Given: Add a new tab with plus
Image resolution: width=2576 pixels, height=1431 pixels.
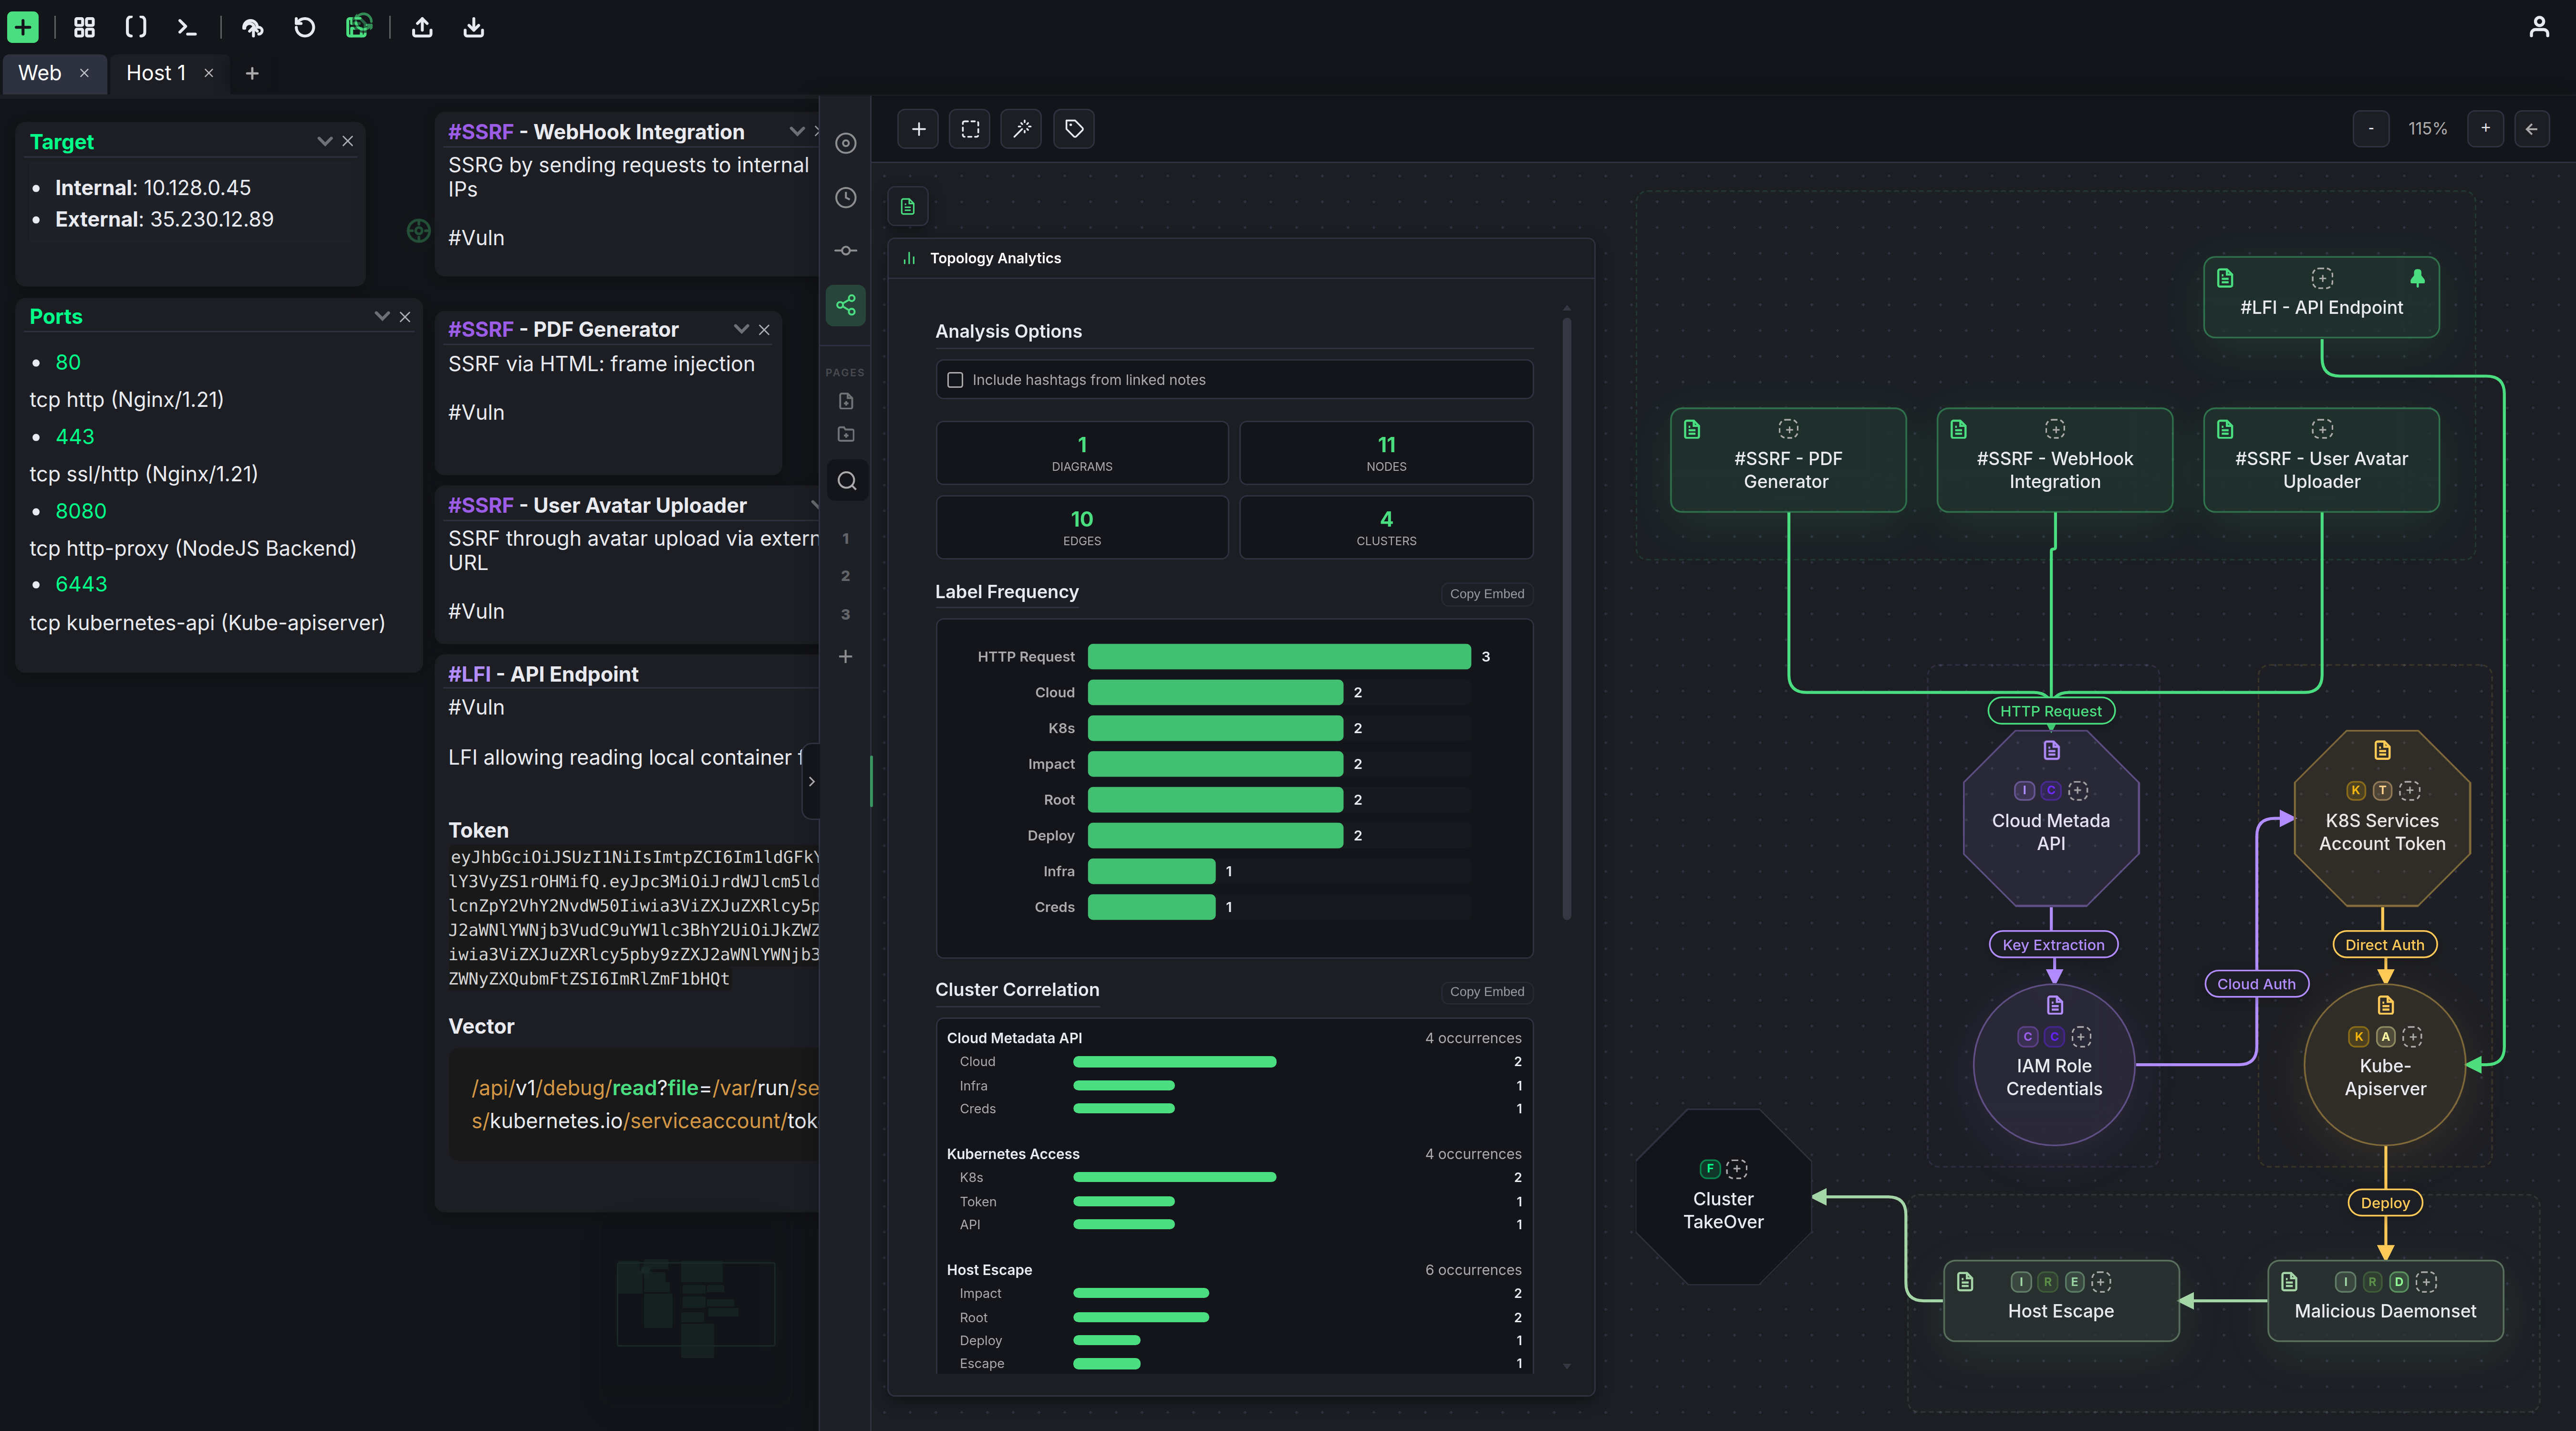Looking at the screenshot, I should [x=252, y=73].
